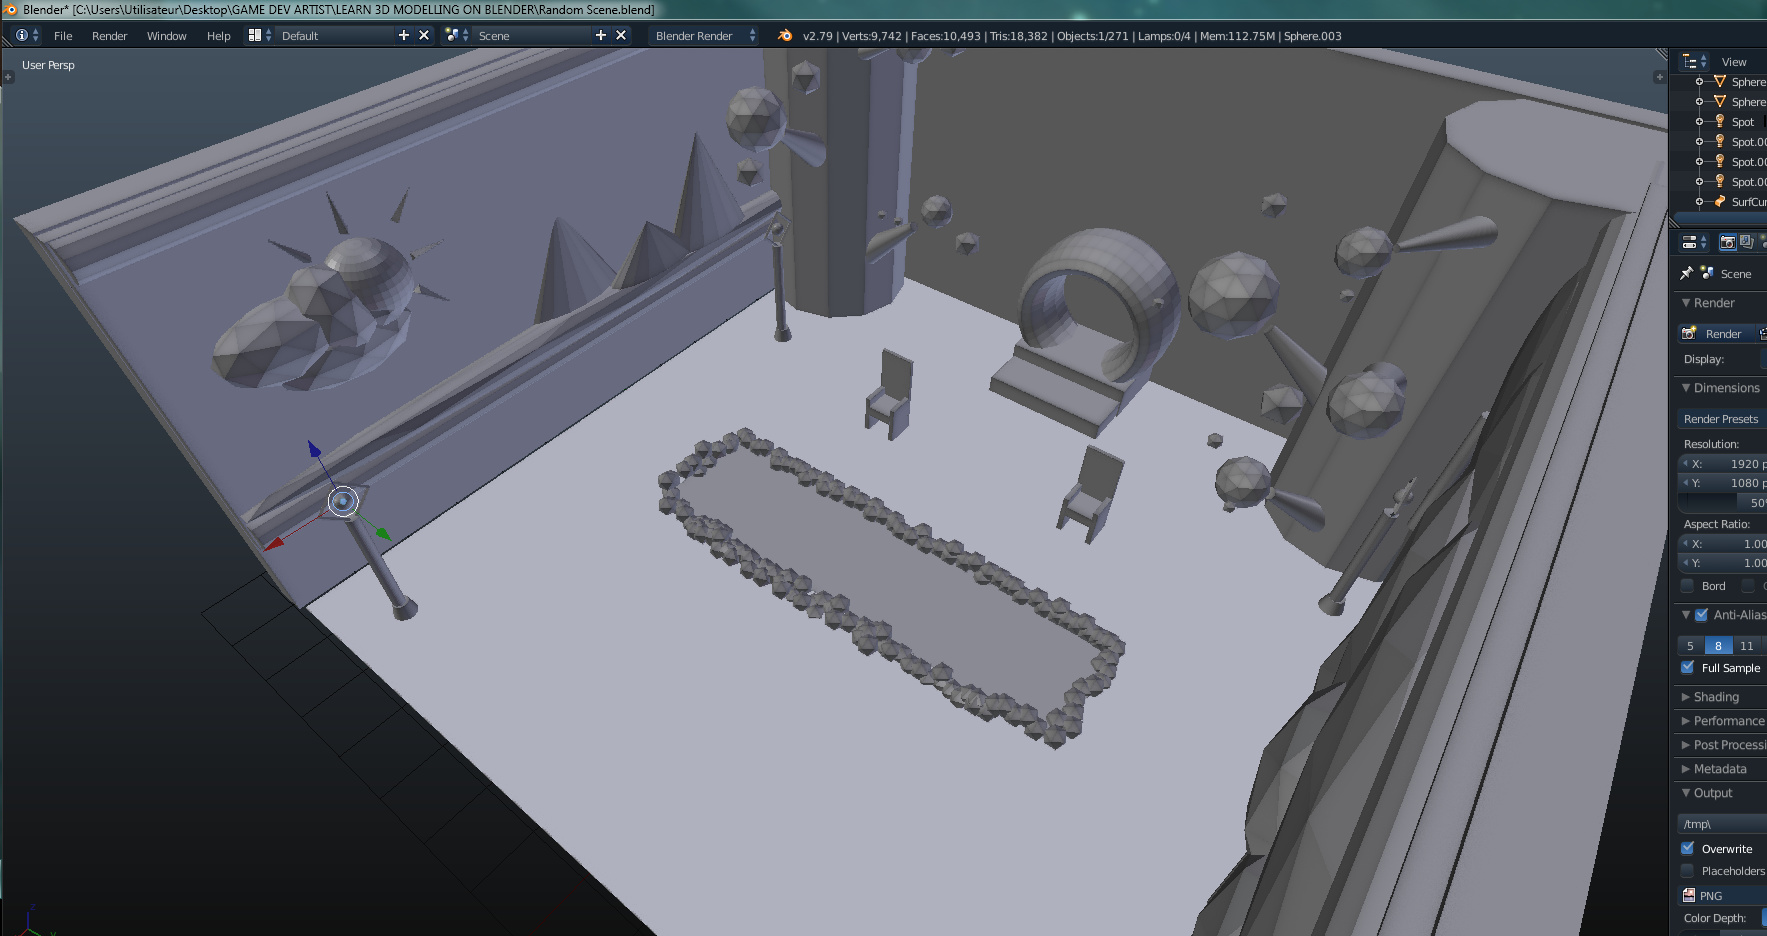
Task: Open the viewport properties region plus toggle
Action: tap(1660, 77)
